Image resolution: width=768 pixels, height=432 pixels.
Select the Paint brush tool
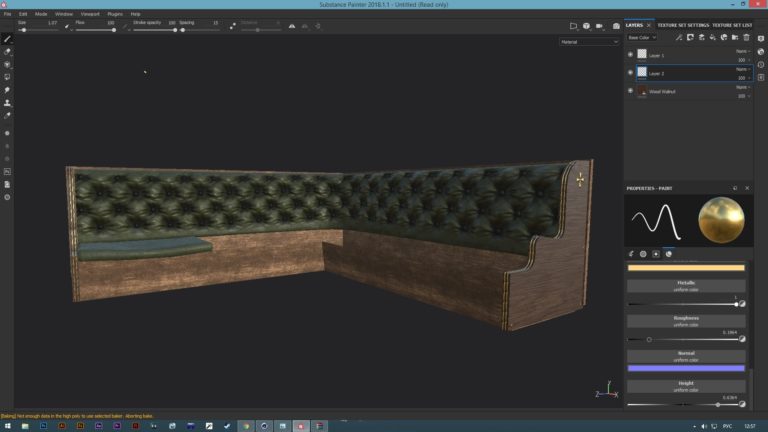[x=7, y=39]
